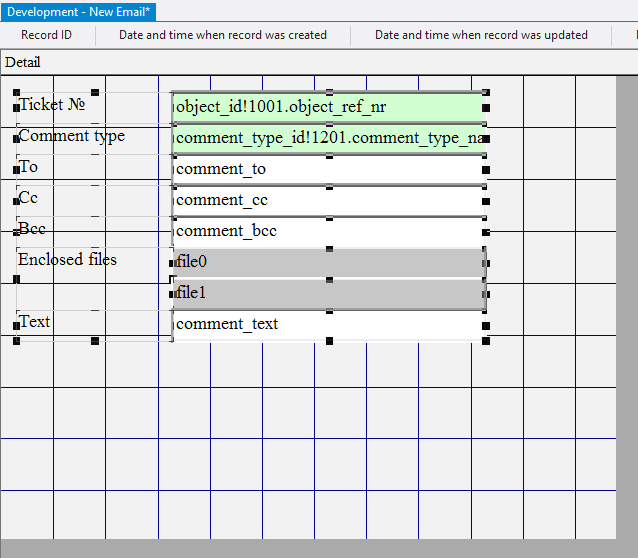The image size is (638, 558).
Task: Select the record created date column header
Action: click(223, 35)
